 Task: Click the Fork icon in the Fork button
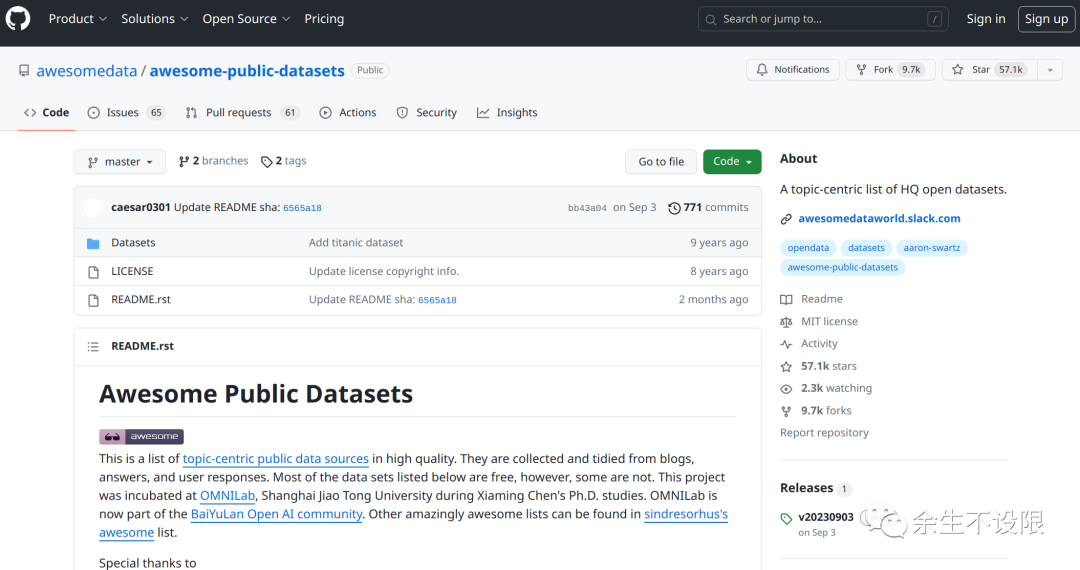861,70
